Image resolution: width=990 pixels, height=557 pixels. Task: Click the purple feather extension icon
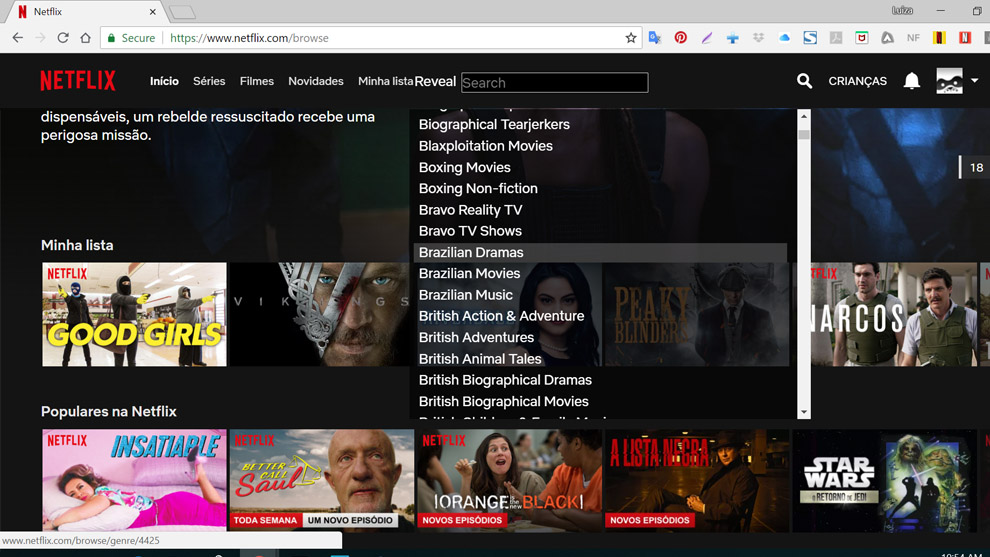coord(707,38)
